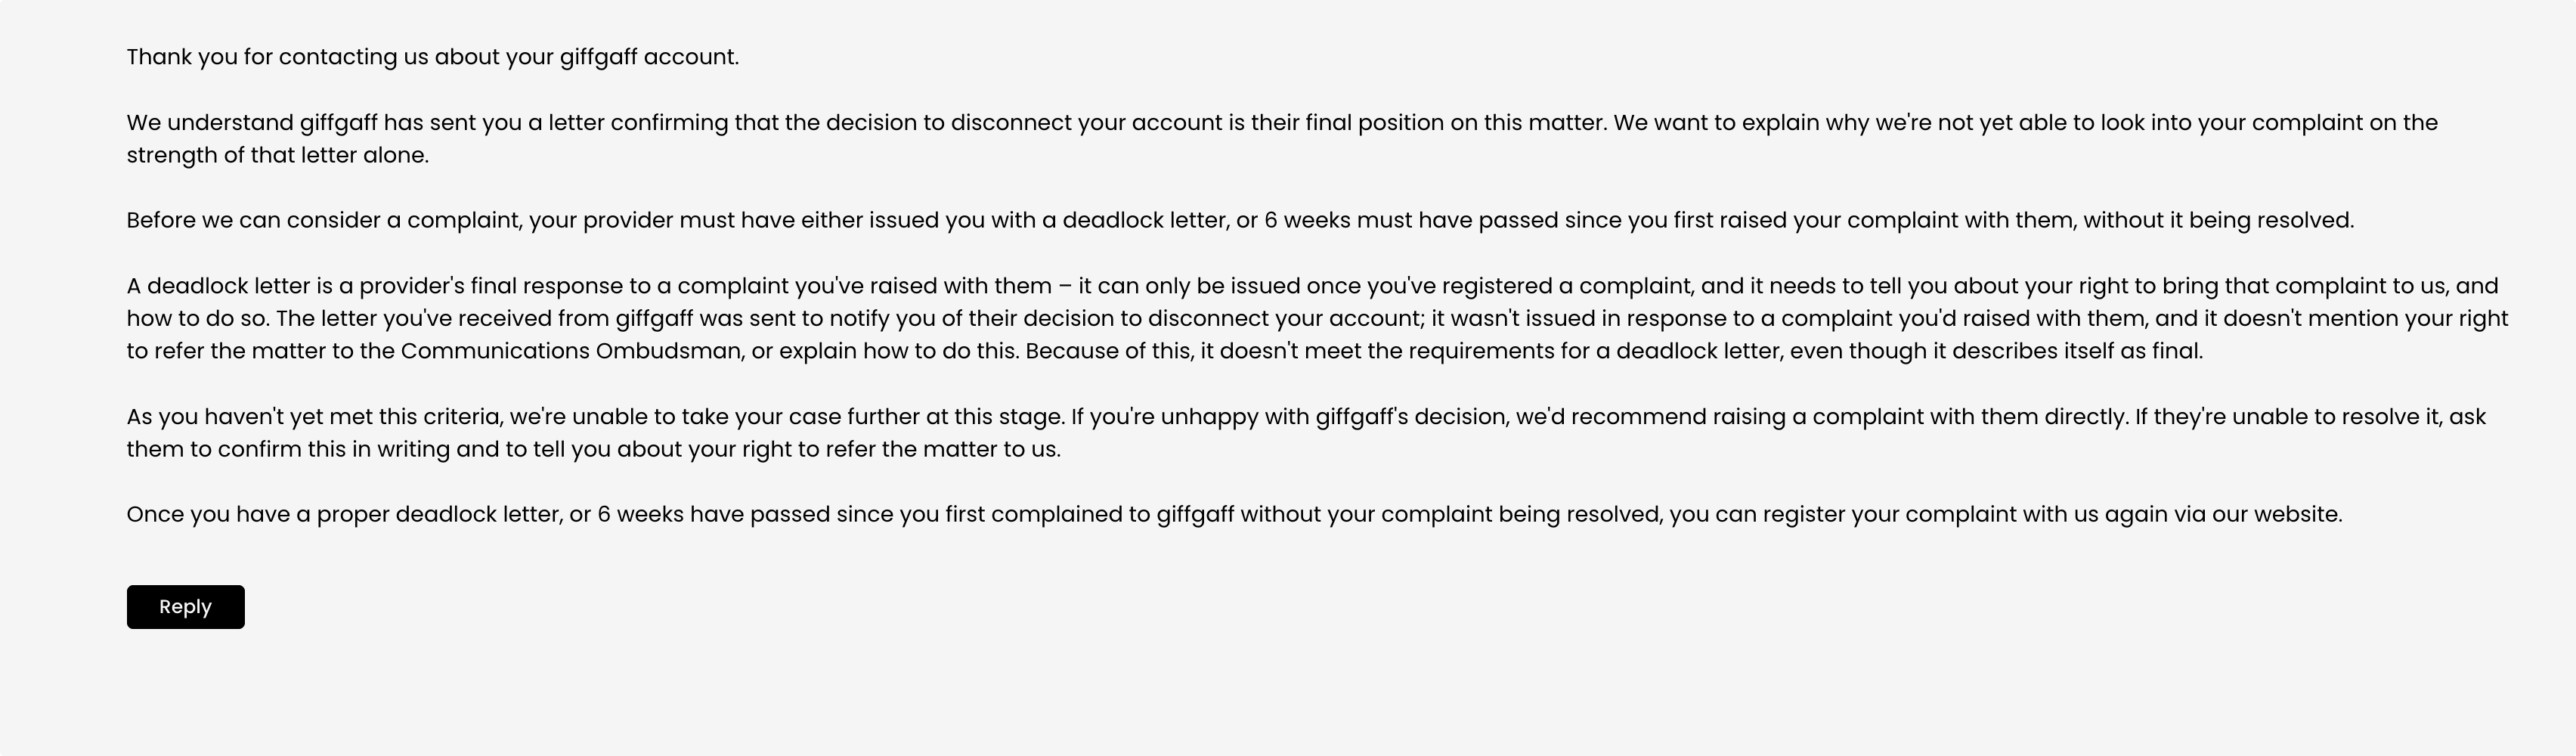Click the paragraph starting 'We understand giffgaff'
The height and width of the screenshot is (756, 2576).
click(x=1282, y=139)
